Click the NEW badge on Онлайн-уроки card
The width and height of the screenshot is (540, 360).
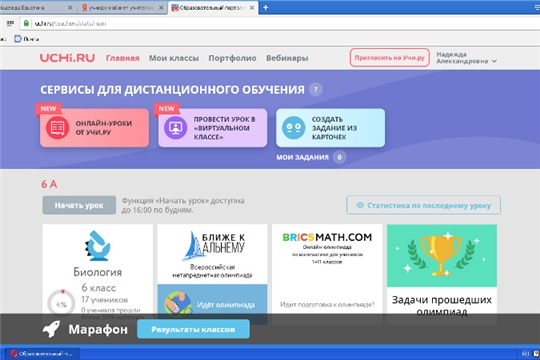[x=49, y=109]
